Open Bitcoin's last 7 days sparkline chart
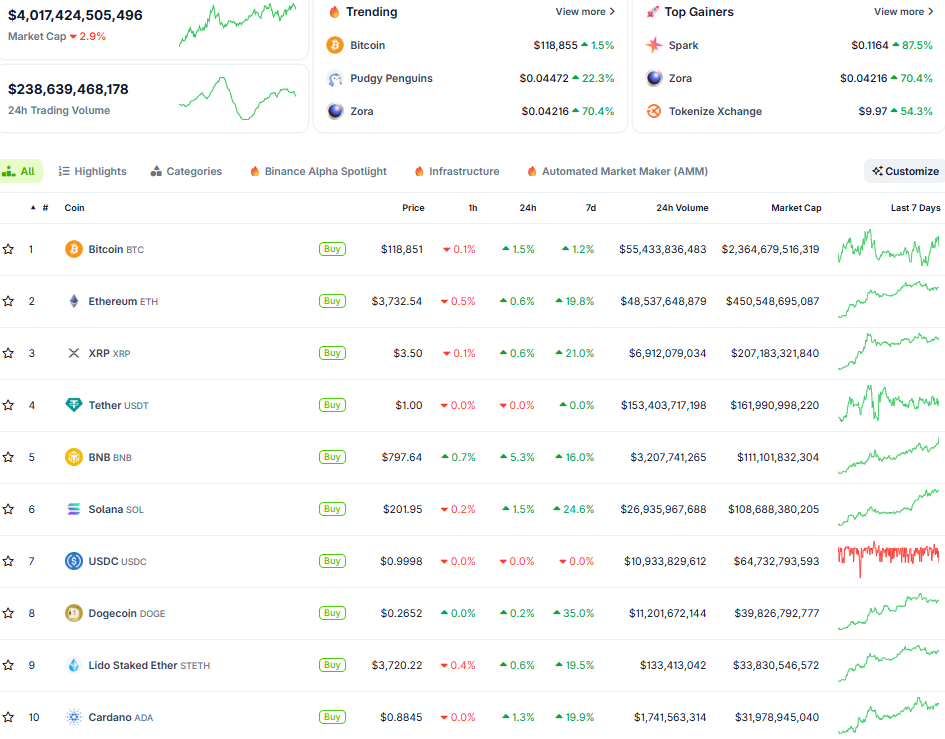 pos(888,248)
